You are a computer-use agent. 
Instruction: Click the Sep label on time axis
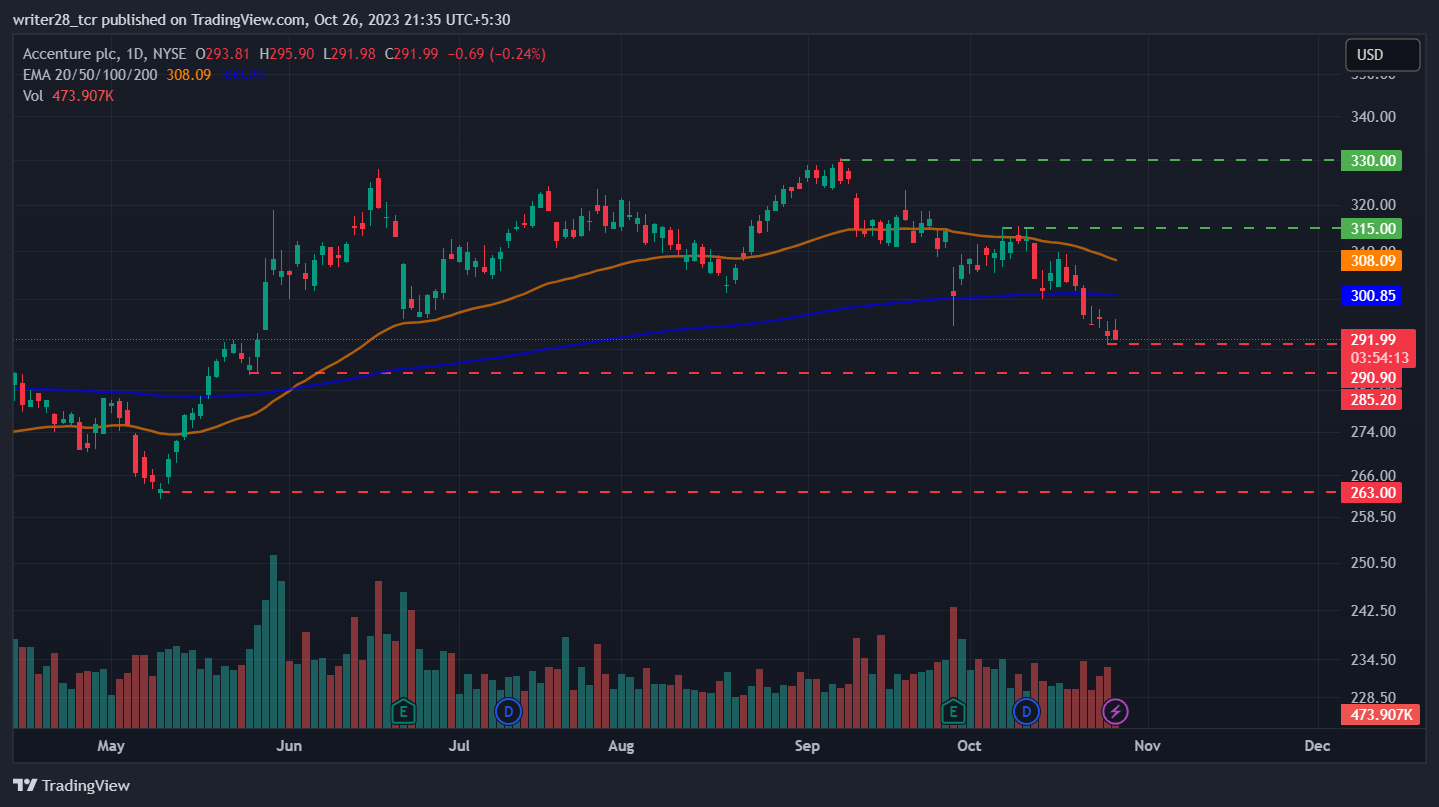point(806,746)
